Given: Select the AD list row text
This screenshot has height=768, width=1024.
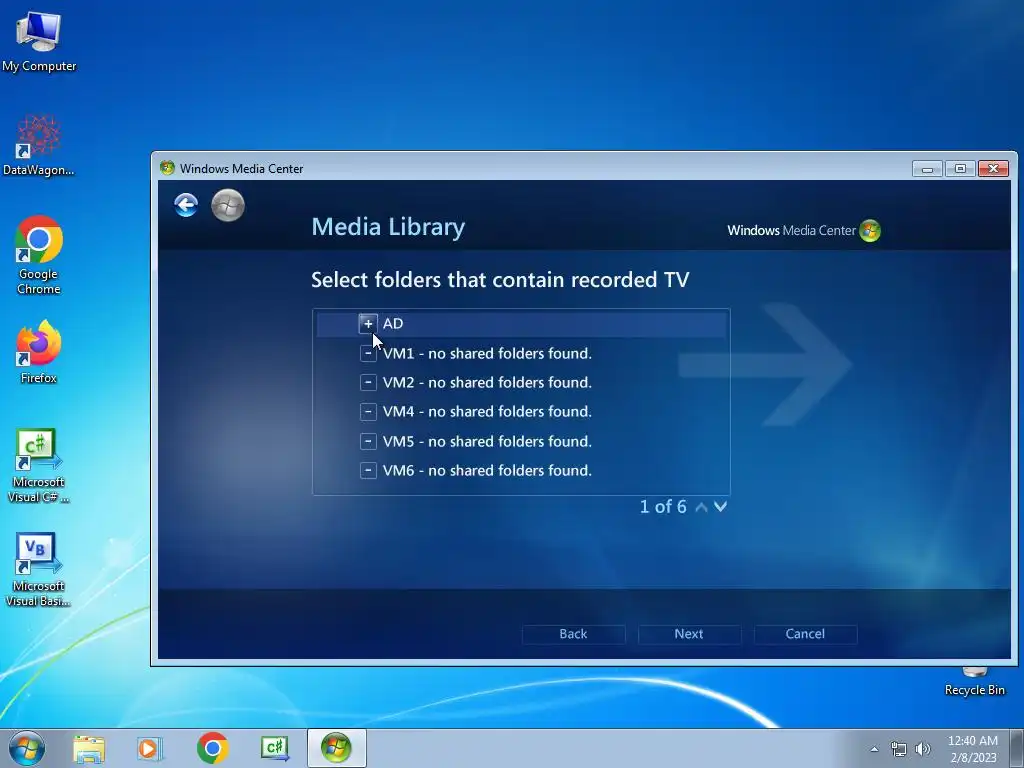Looking at the screenshot, I should click(392, 323).
